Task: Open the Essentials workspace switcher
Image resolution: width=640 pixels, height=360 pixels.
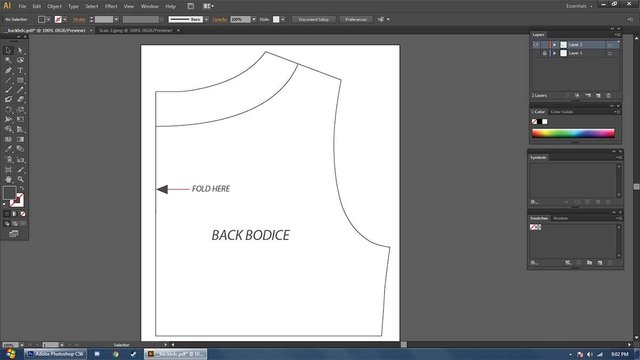Action: 579,6
